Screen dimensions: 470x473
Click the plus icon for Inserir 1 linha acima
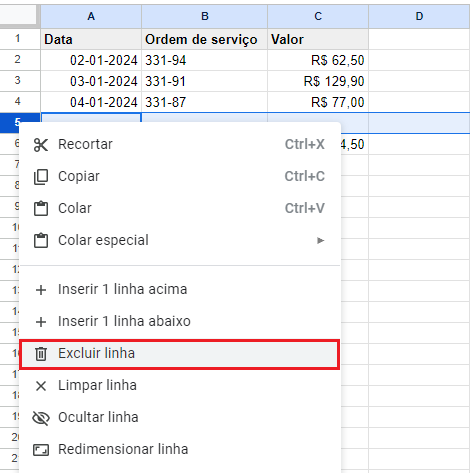[41, 290]
